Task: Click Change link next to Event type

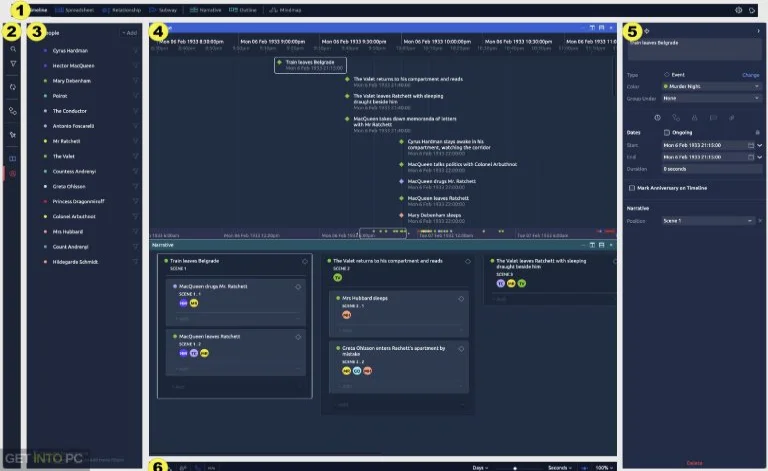Action: pyautogui.click(x=750, y=75)
